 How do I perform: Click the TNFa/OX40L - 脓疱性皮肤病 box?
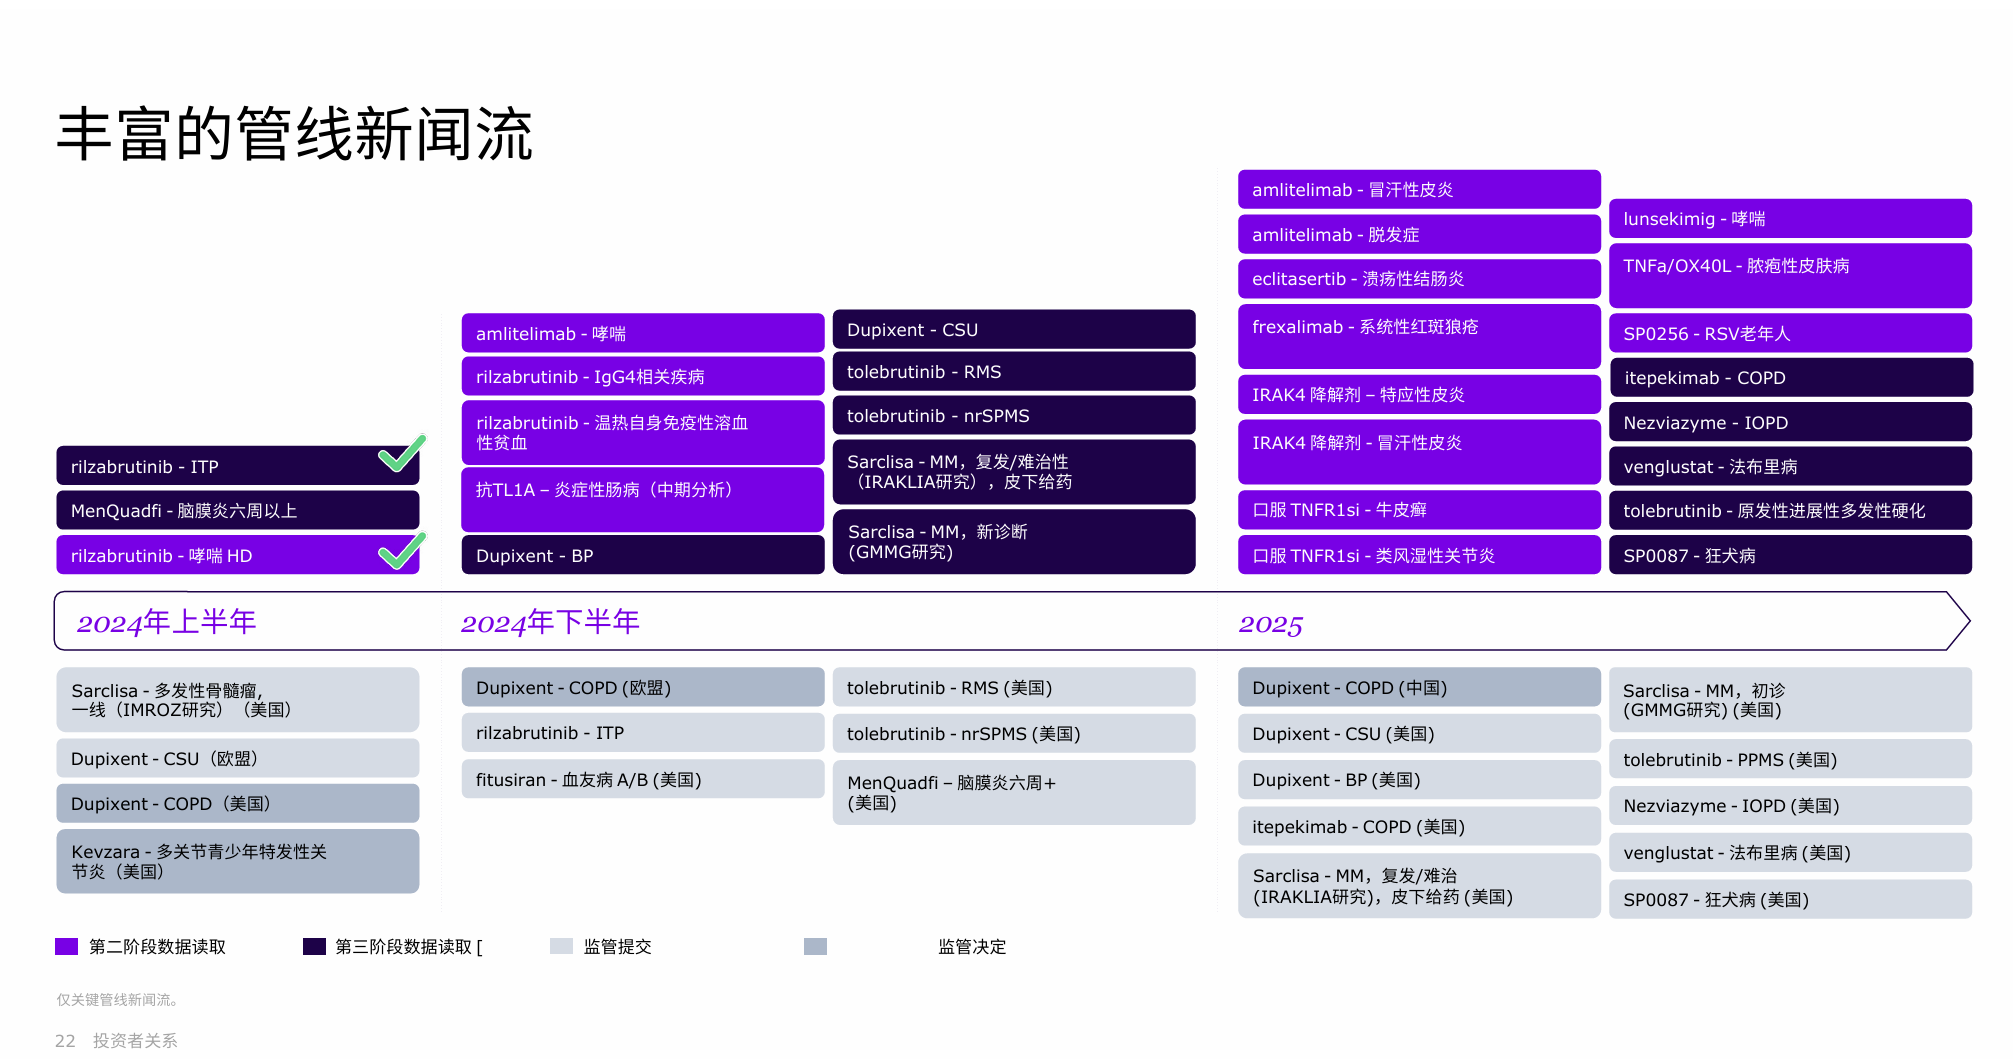(x=1790, y=275)
